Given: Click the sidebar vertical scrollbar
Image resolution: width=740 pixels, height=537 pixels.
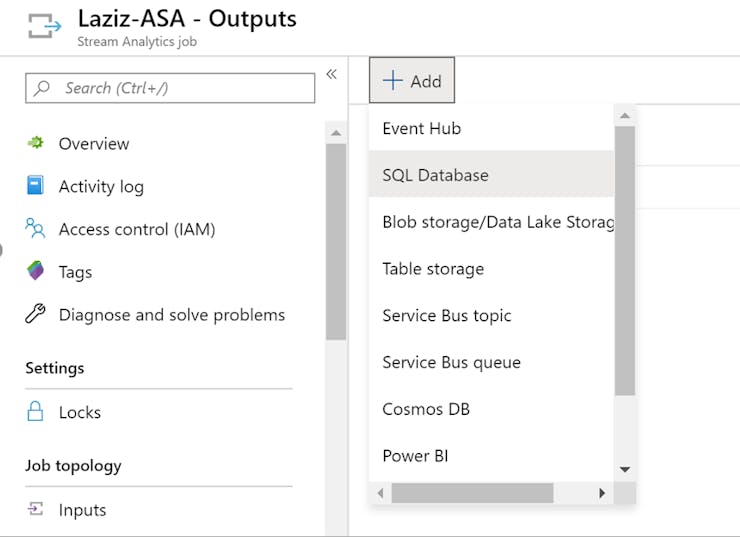Looking at the screenshot, I should (336, 240).
